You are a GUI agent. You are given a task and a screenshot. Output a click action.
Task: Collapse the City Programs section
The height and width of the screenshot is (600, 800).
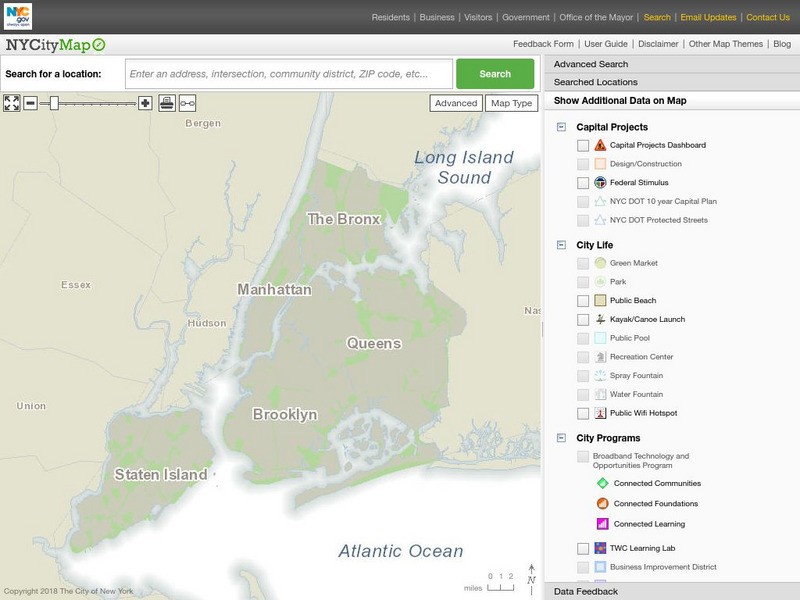[x=564, y=437]
